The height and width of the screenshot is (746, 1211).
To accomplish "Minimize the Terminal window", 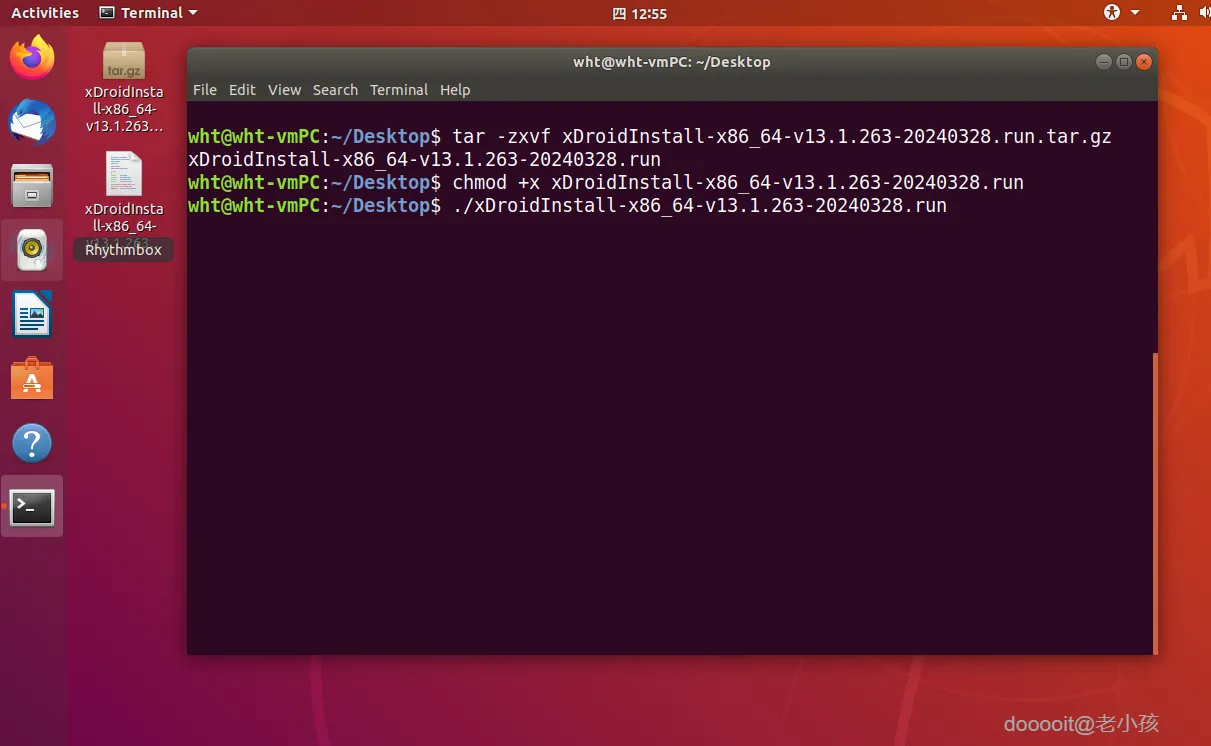I will pyautogui.click(x=1103, y=61).
